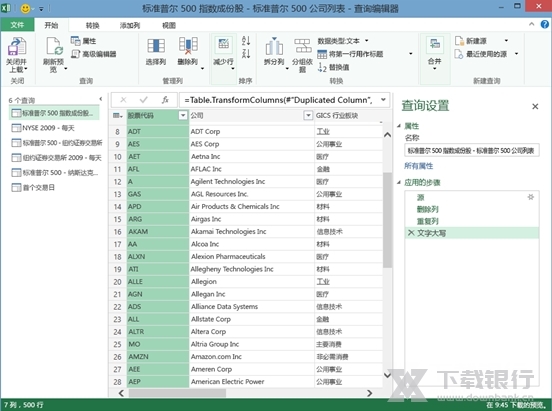This screenshot has width=552, height=411.
Task: Collapse the 属性 section triangle
Action: 399,126
